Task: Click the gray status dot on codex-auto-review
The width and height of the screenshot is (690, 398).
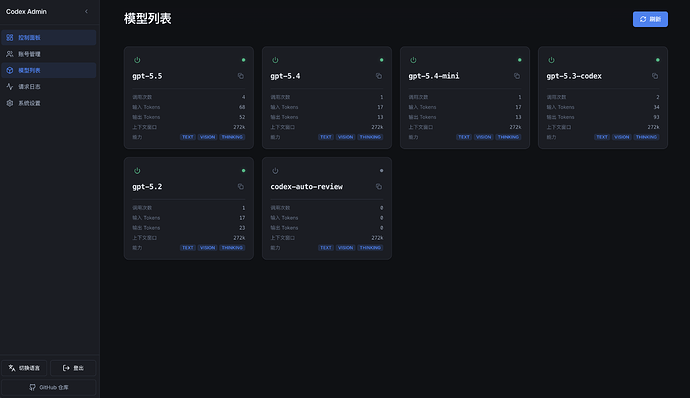Action: (x=382, y=170)
